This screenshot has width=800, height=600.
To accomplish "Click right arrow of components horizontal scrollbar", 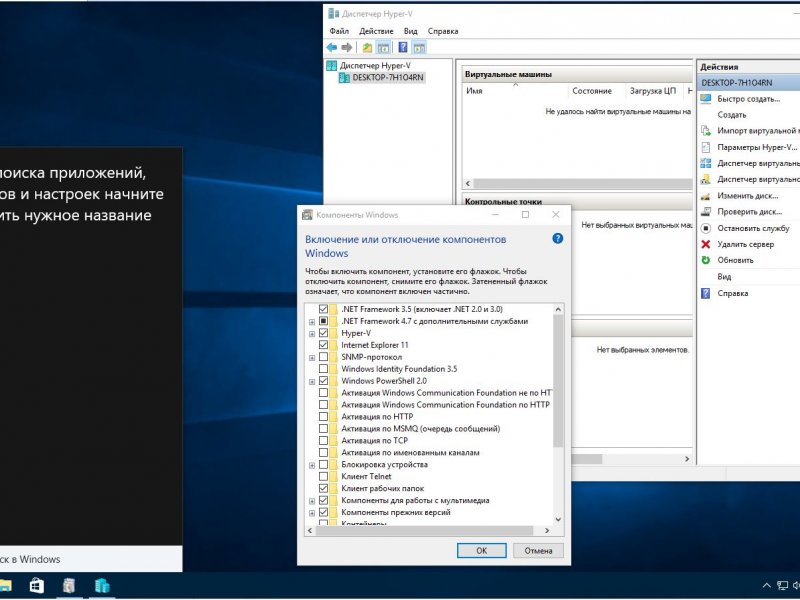I will [547, 531].
